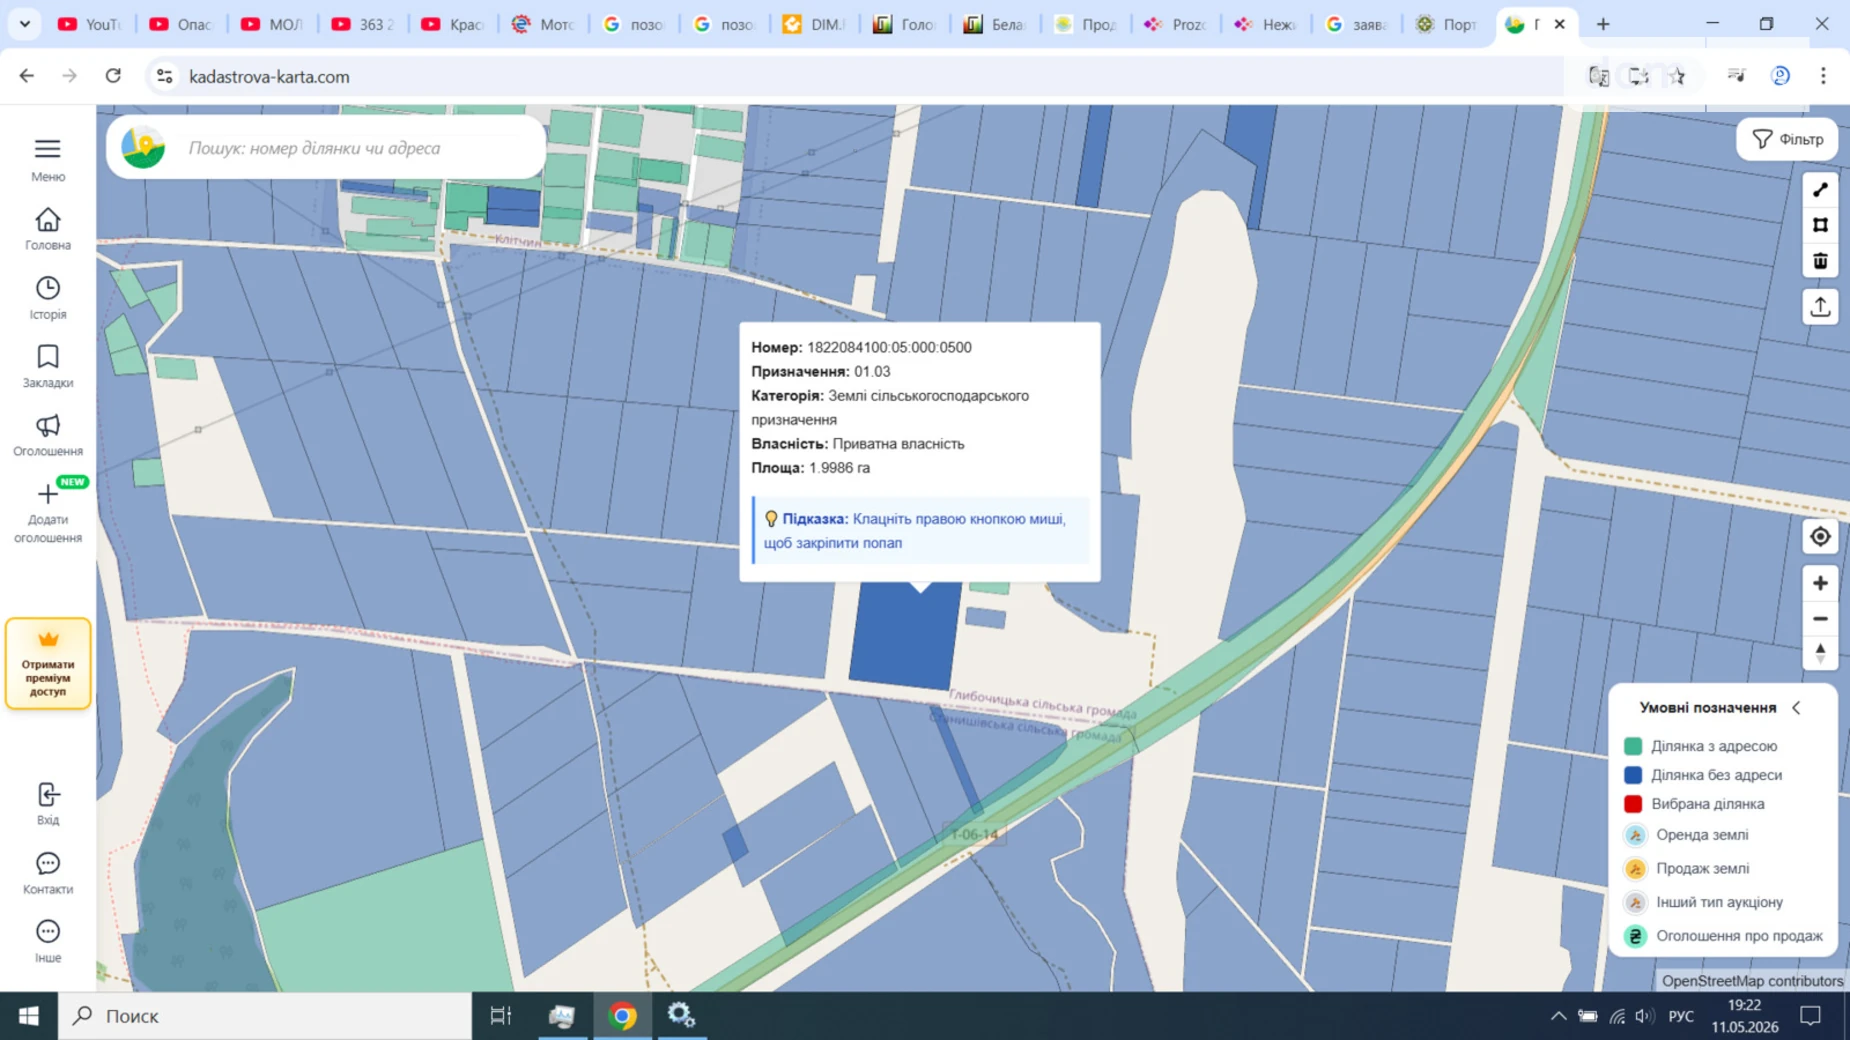This screenshot has height=1040, width=1850.
Task: Switch to the first YouTube browser tab
Action: pyautogui.click(x=90, y=24)
